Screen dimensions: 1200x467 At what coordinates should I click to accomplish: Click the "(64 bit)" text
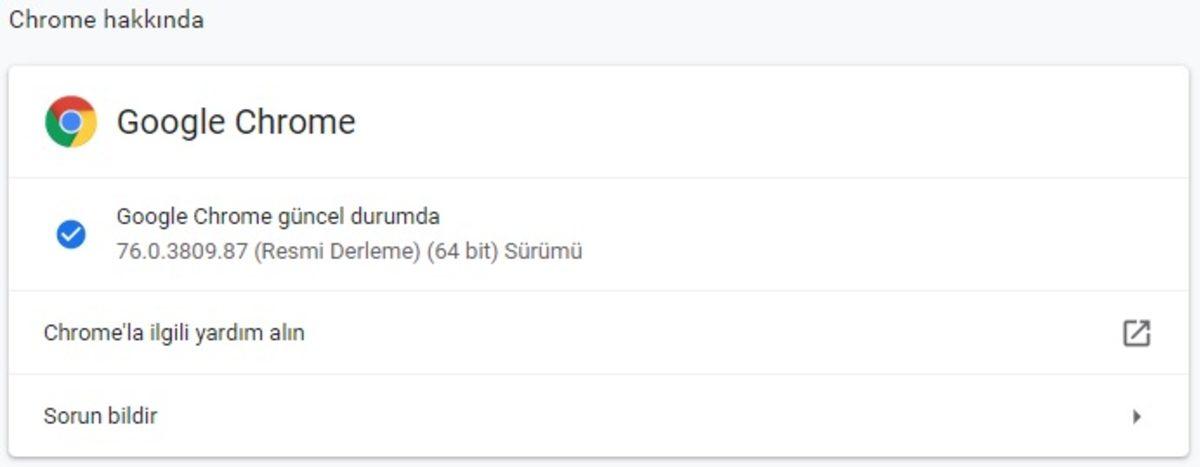462,251
